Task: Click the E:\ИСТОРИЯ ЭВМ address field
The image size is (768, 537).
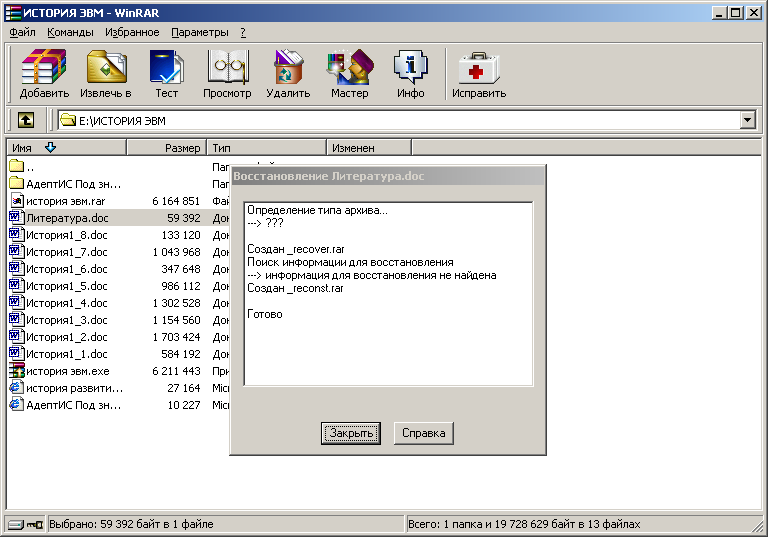Action: (399, 120)
